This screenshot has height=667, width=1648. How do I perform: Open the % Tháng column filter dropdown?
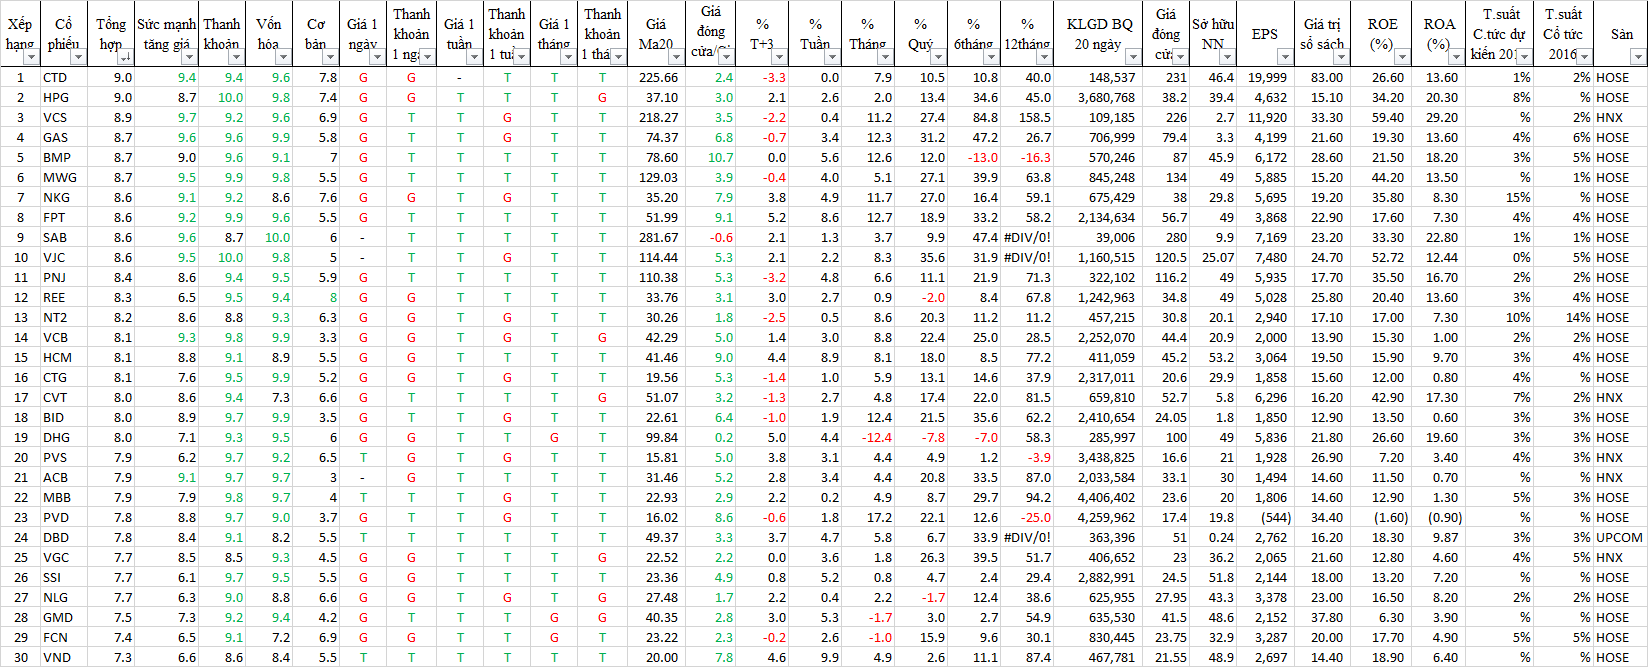pos(884,57)
